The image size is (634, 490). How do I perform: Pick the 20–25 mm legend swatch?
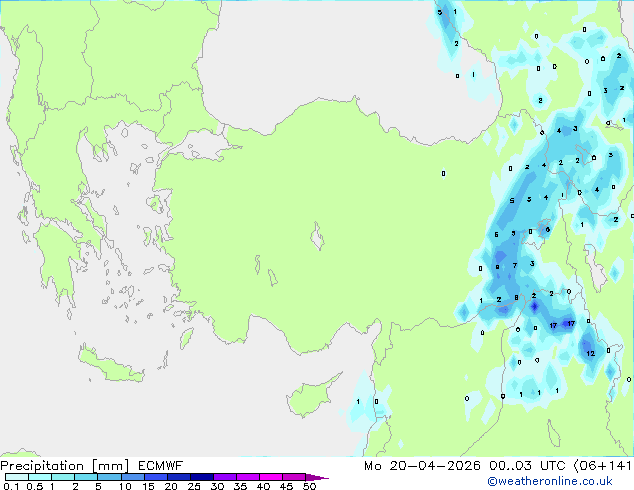click(178, 477)
